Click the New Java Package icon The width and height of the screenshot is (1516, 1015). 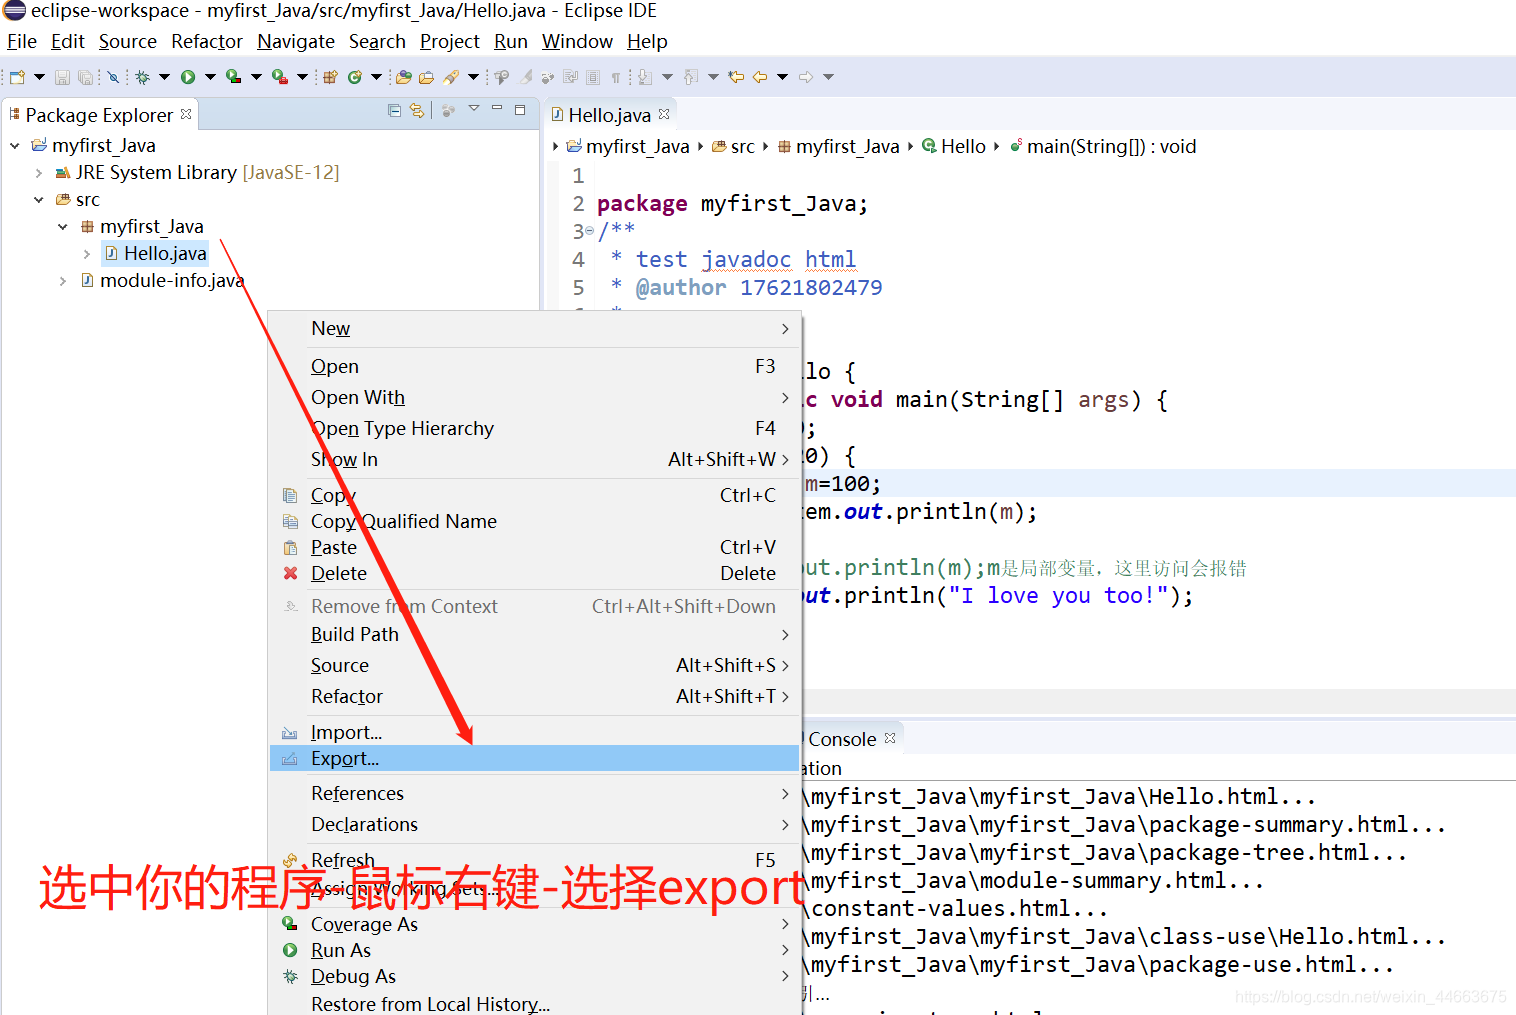pyautogui.click(x=330, y=77)
